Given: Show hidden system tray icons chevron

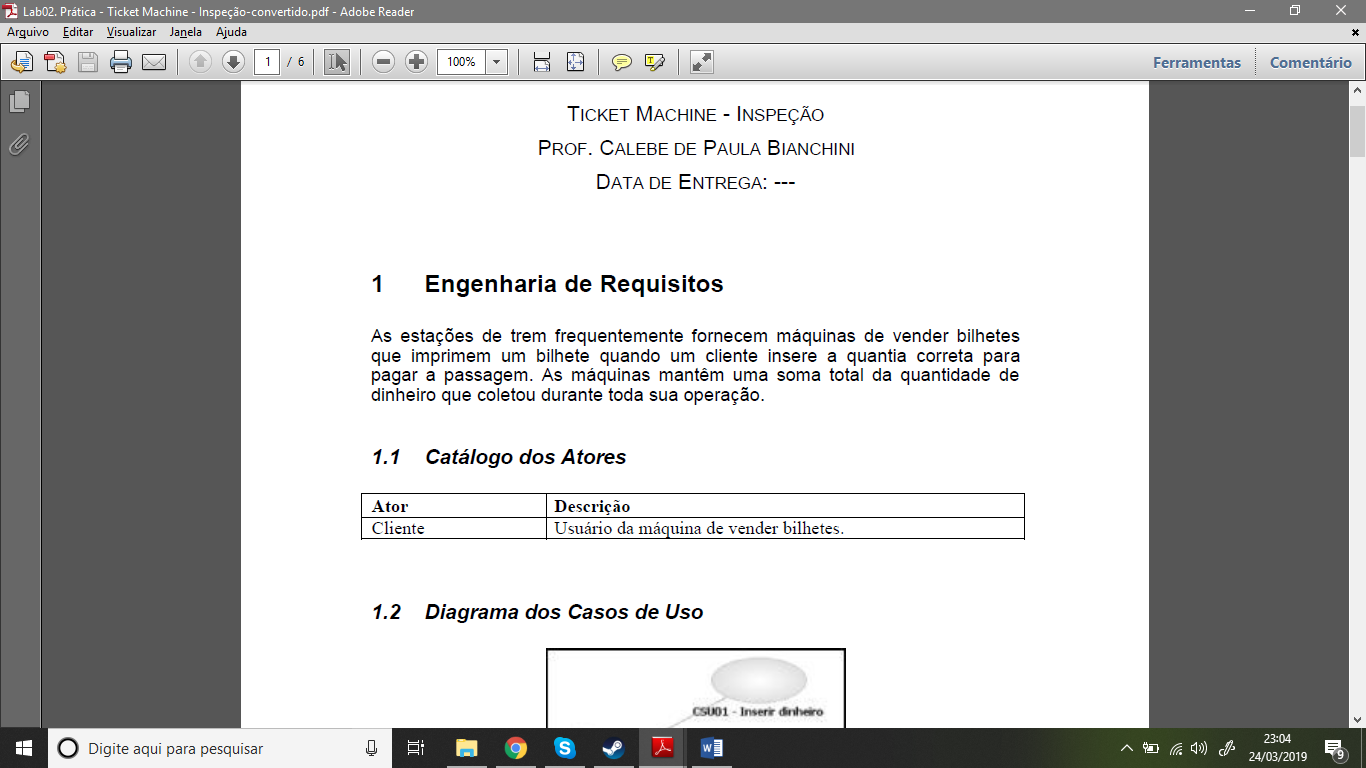Looking at the screenshot, I should (x=1126, y=748).
